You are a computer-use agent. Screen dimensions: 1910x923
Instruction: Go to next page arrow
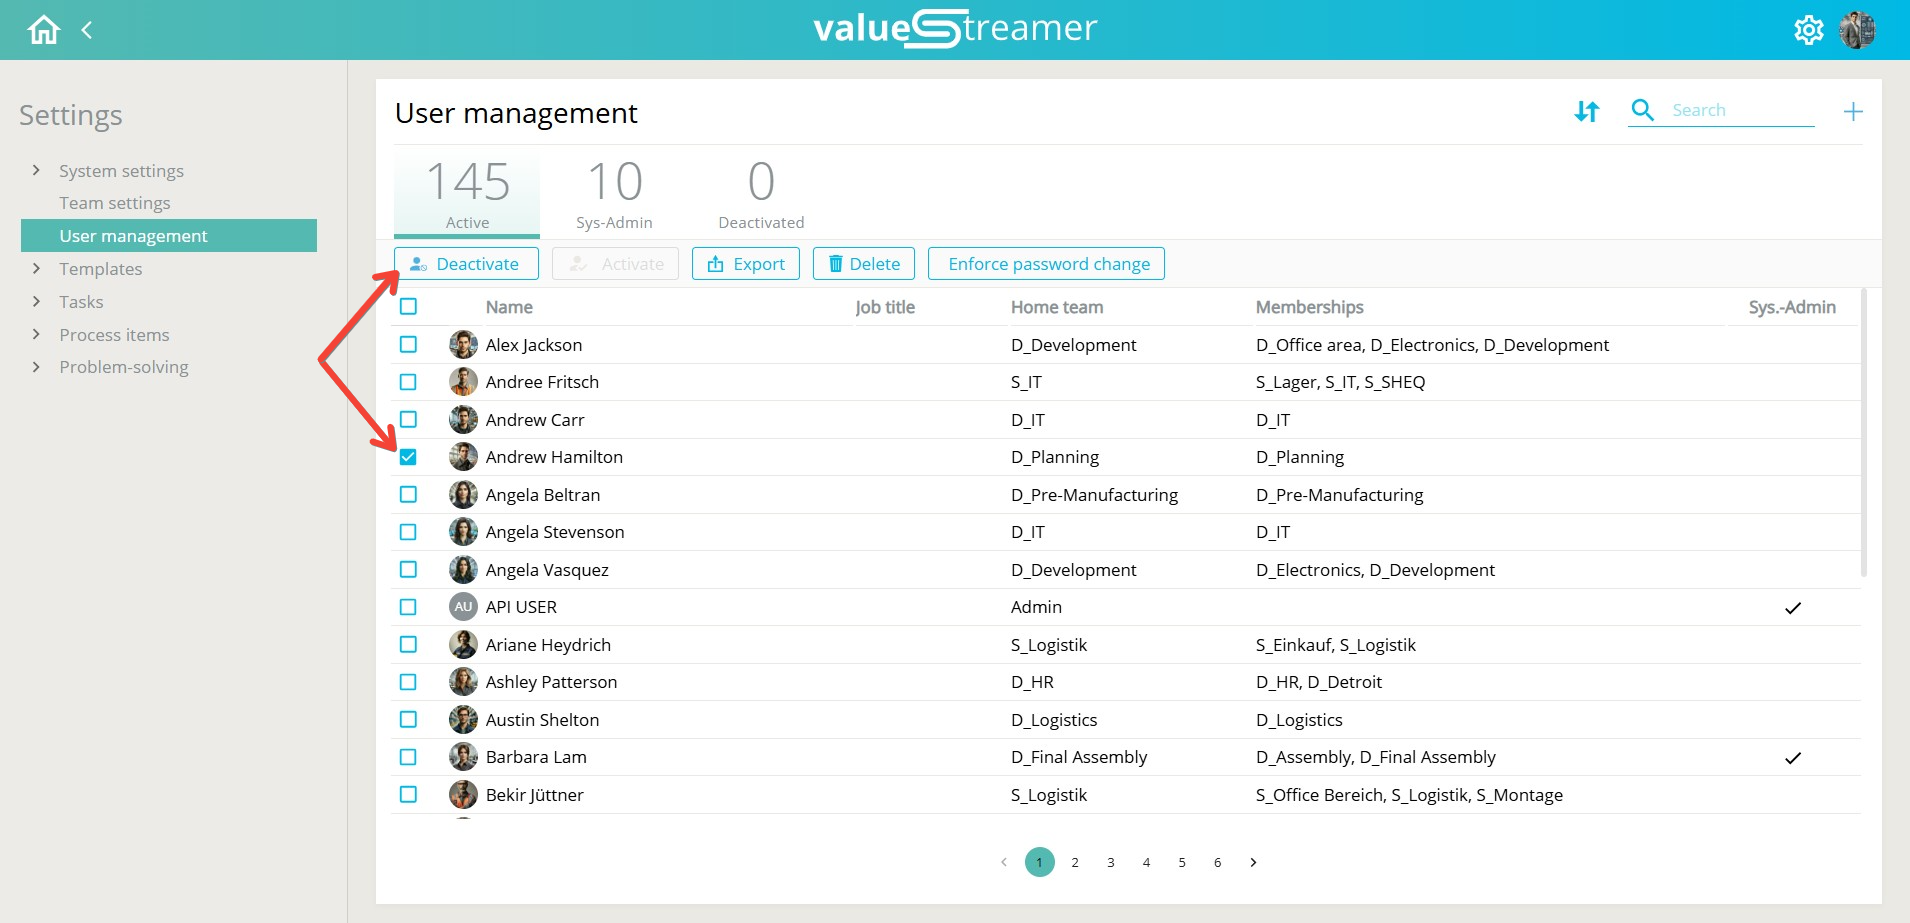point(1253,862)
